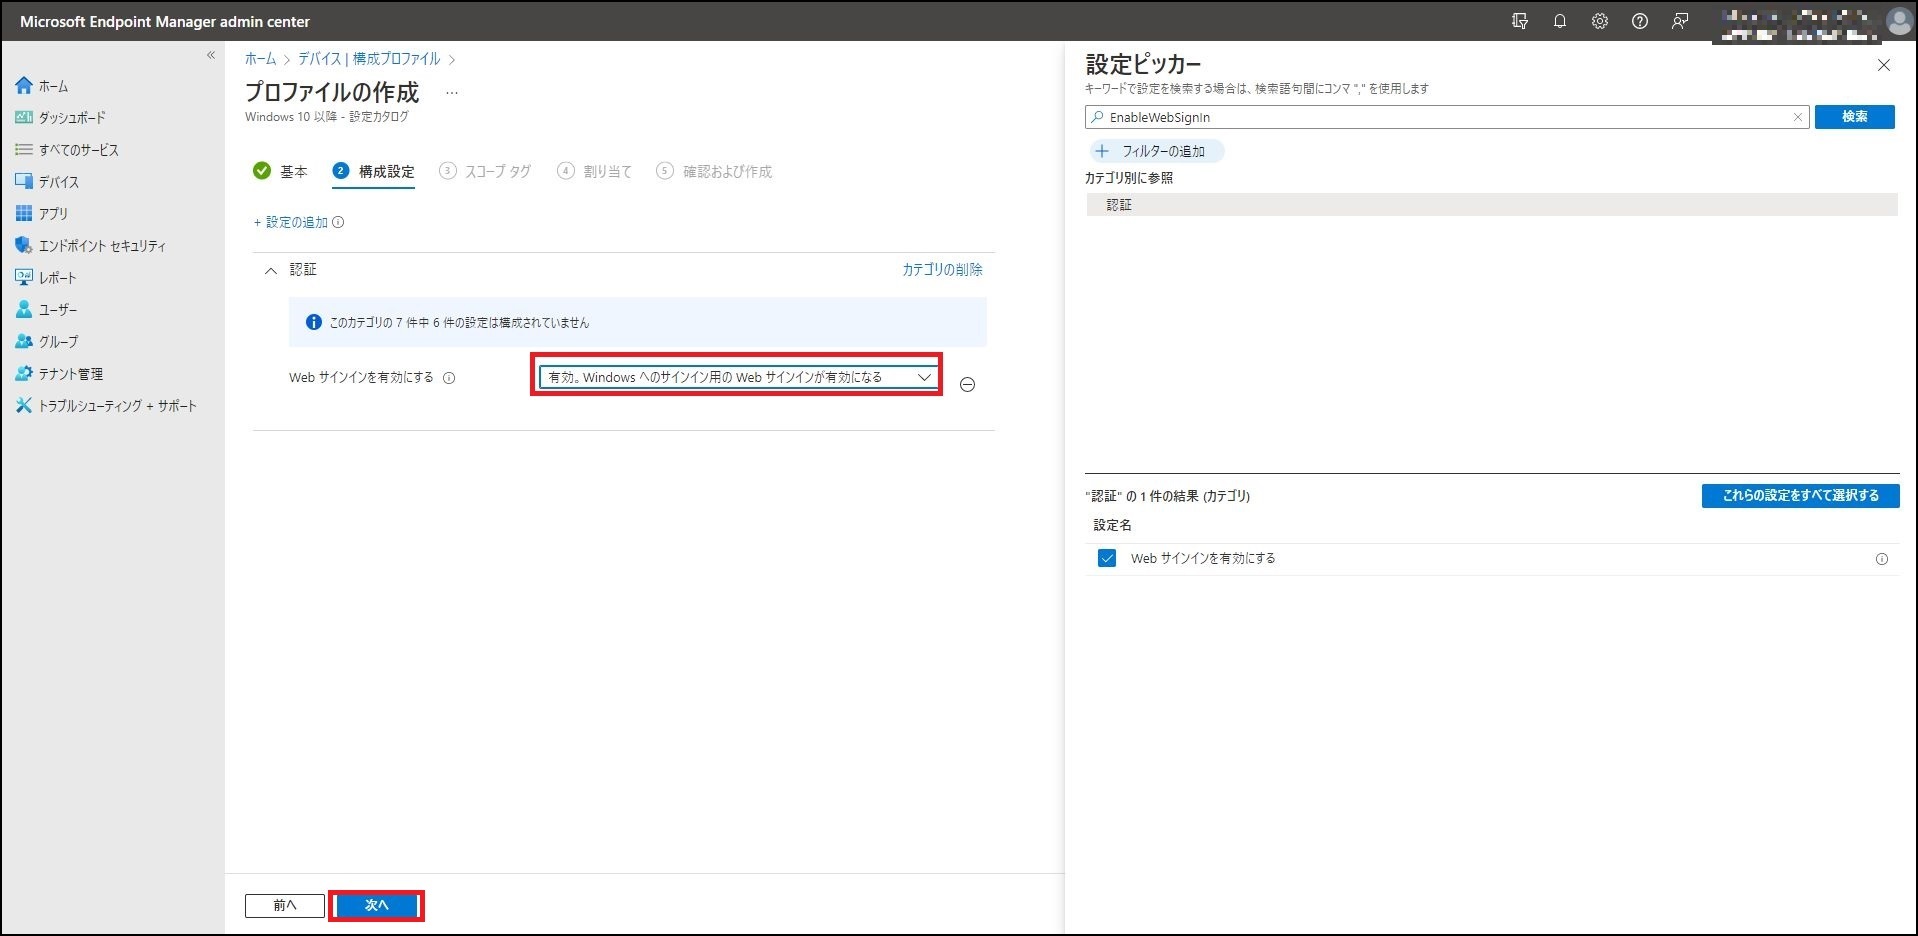This screenshot has width=1918, height=936.
Task: Click + 設定の追加 link
Action: click(x=291, y=222)
